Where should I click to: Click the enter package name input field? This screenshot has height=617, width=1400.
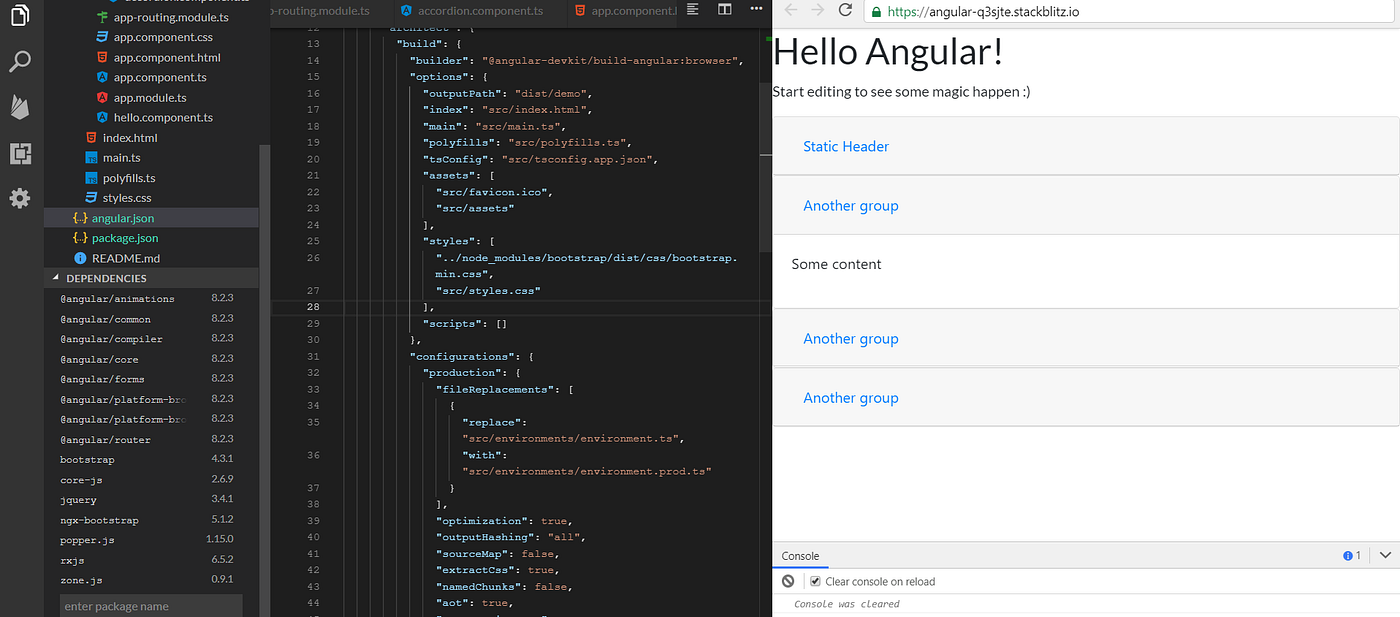pos(150,605)
